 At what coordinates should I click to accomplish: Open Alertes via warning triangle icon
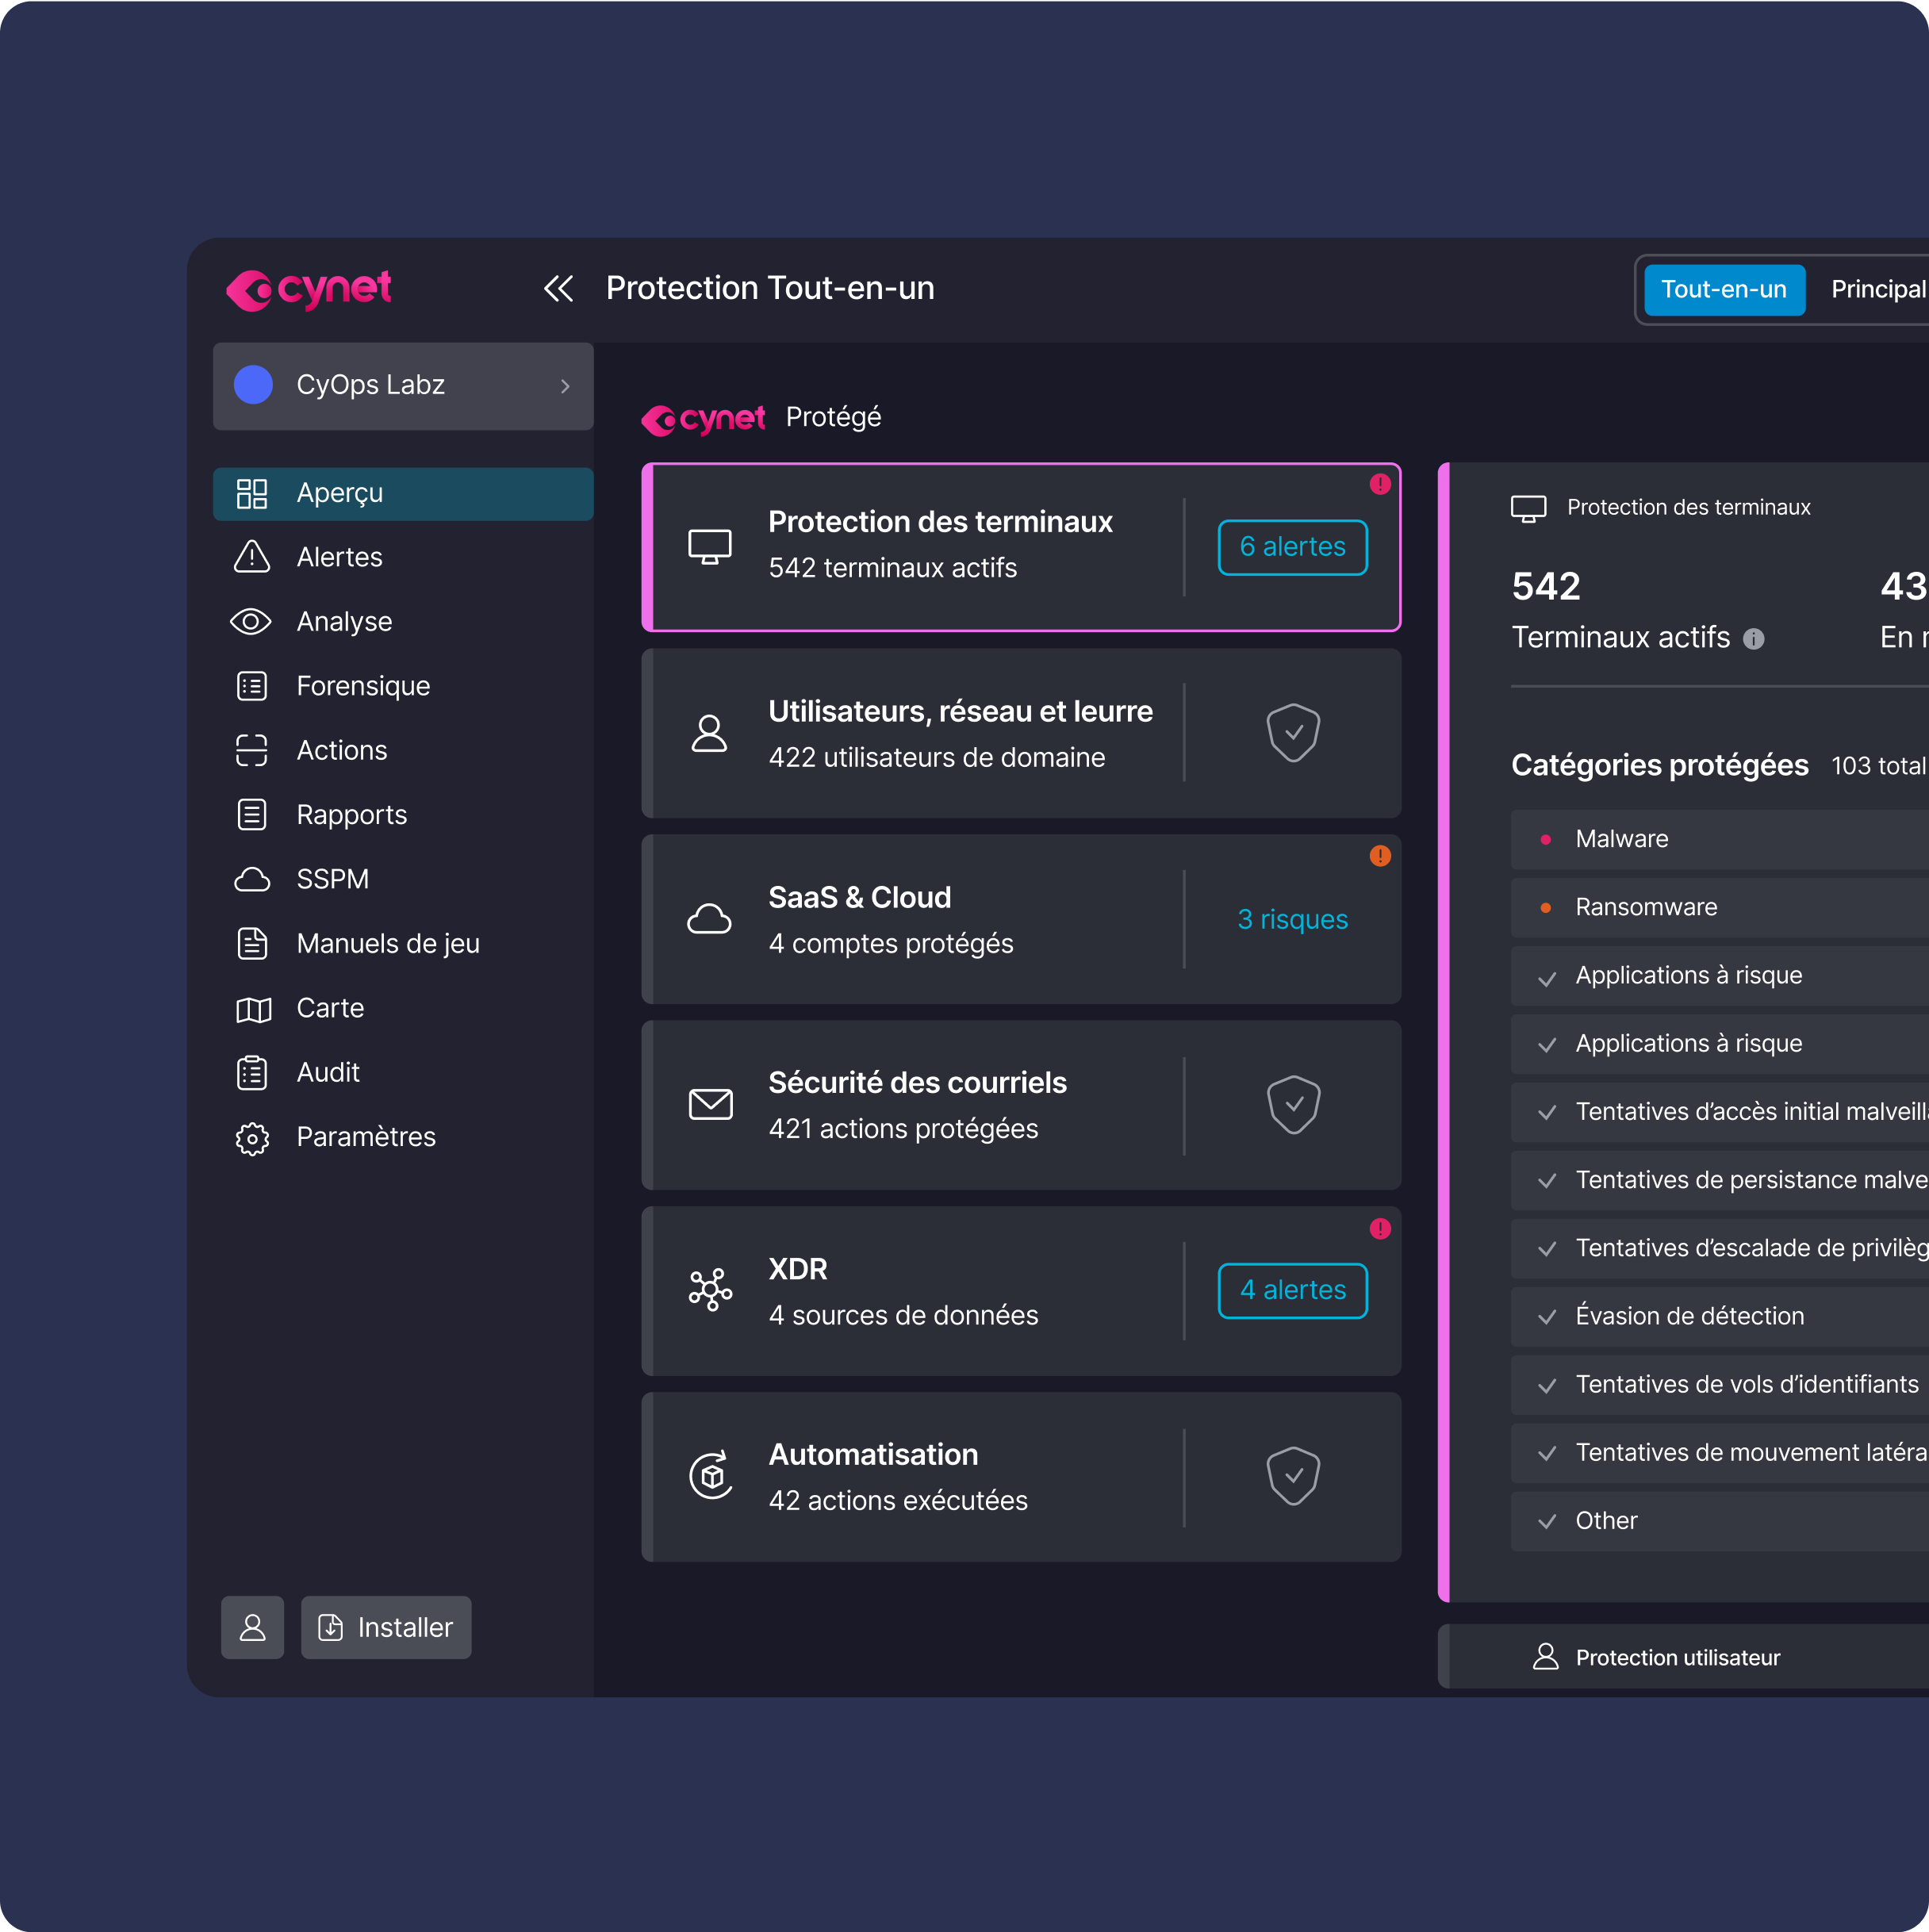click(x=252, y=557)
